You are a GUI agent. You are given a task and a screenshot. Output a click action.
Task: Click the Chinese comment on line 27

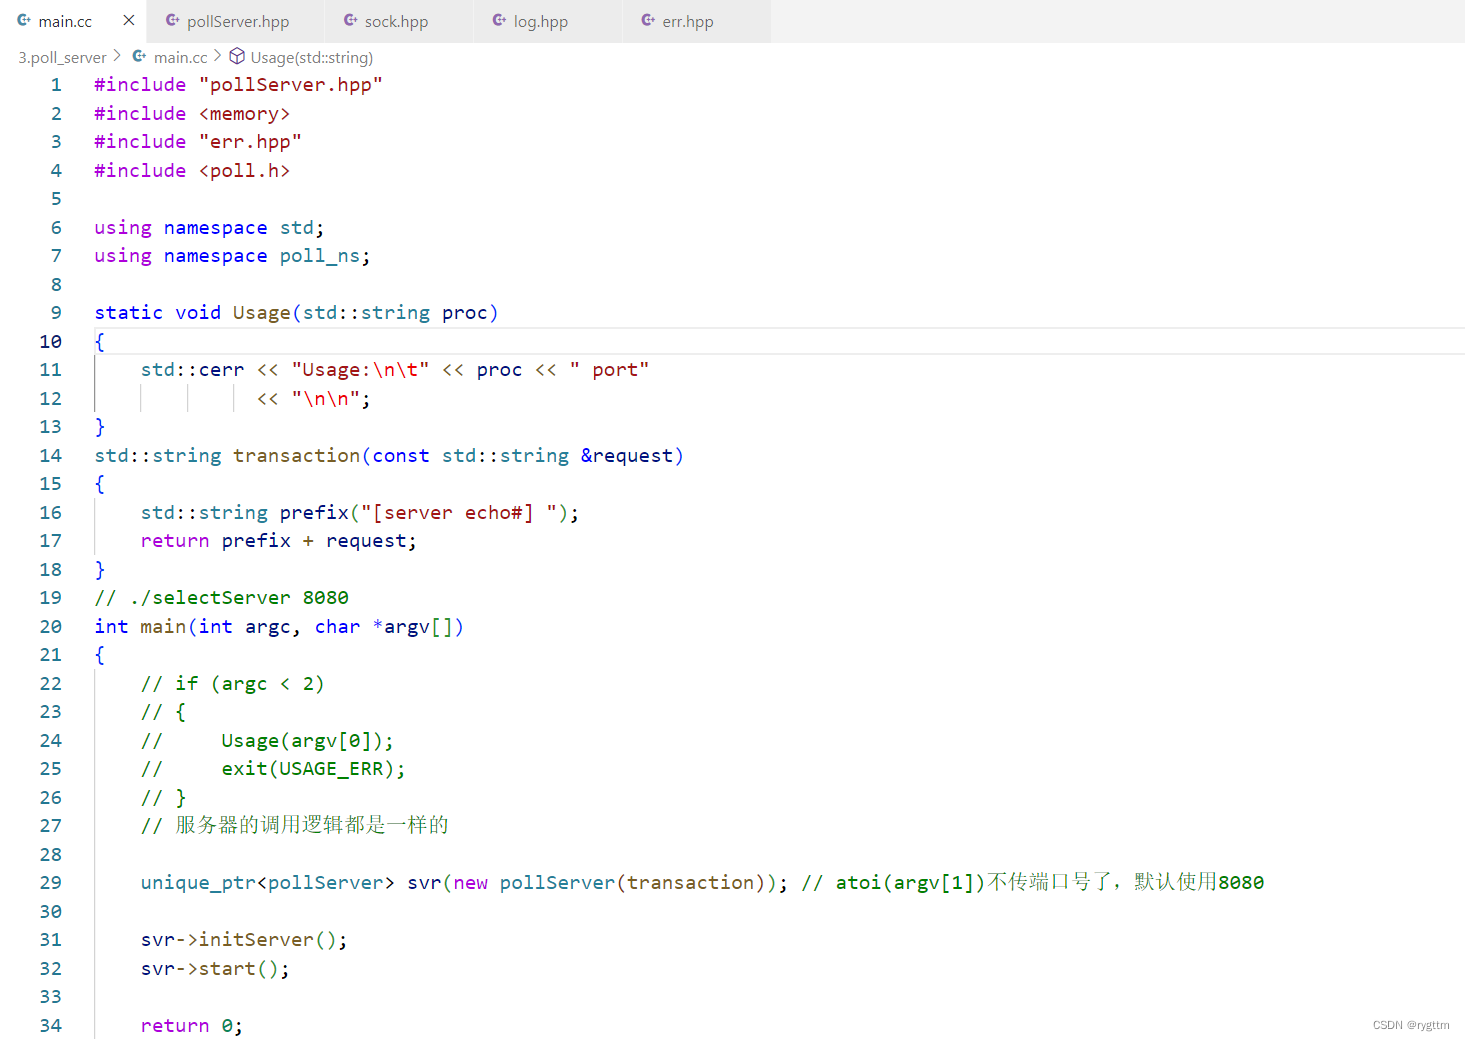coord(294,826)
